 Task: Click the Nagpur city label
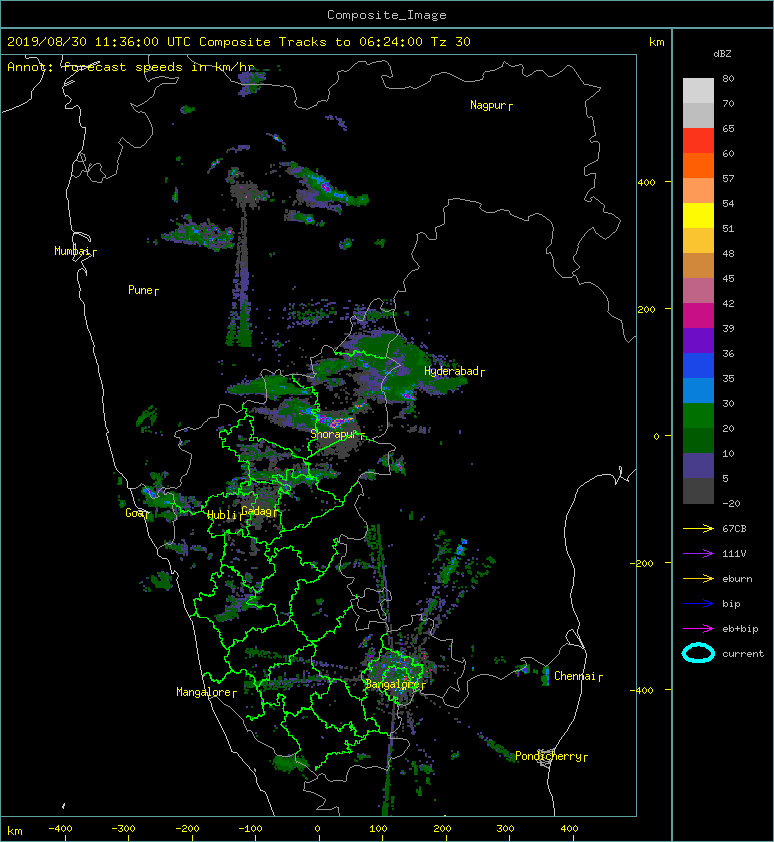click(x=491, y=105)
